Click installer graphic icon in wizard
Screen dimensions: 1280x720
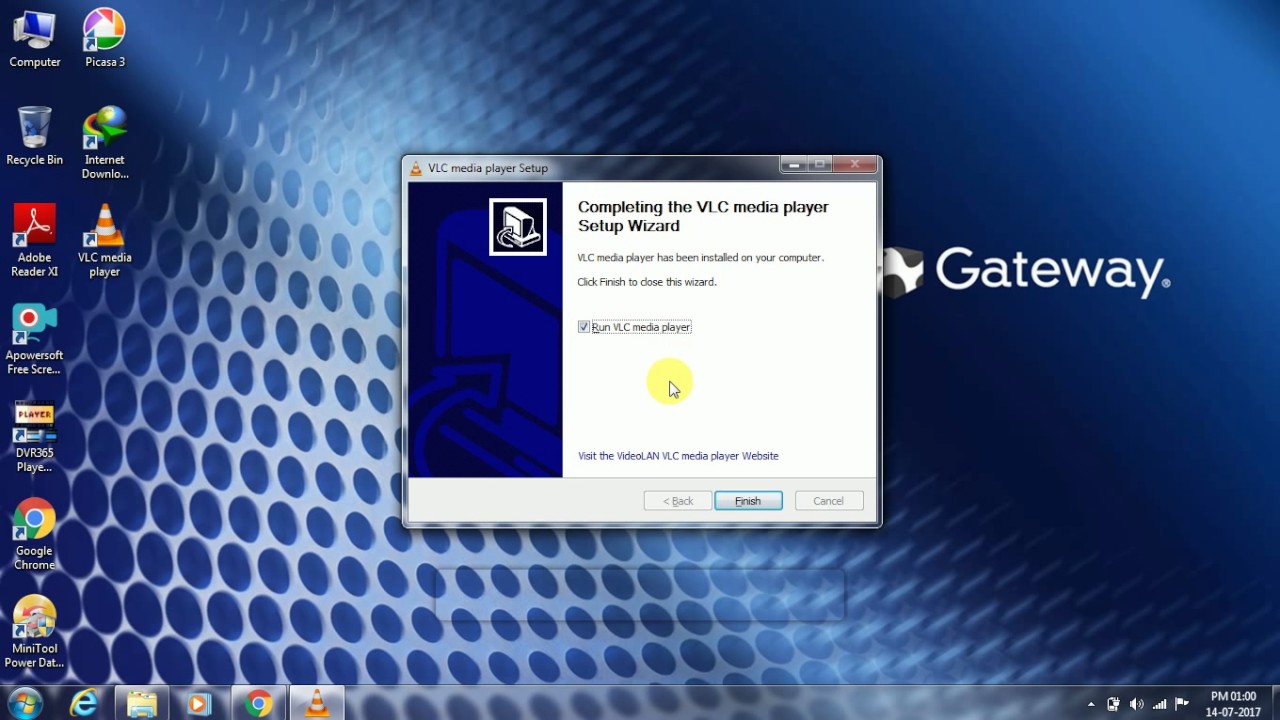point(518,227)
